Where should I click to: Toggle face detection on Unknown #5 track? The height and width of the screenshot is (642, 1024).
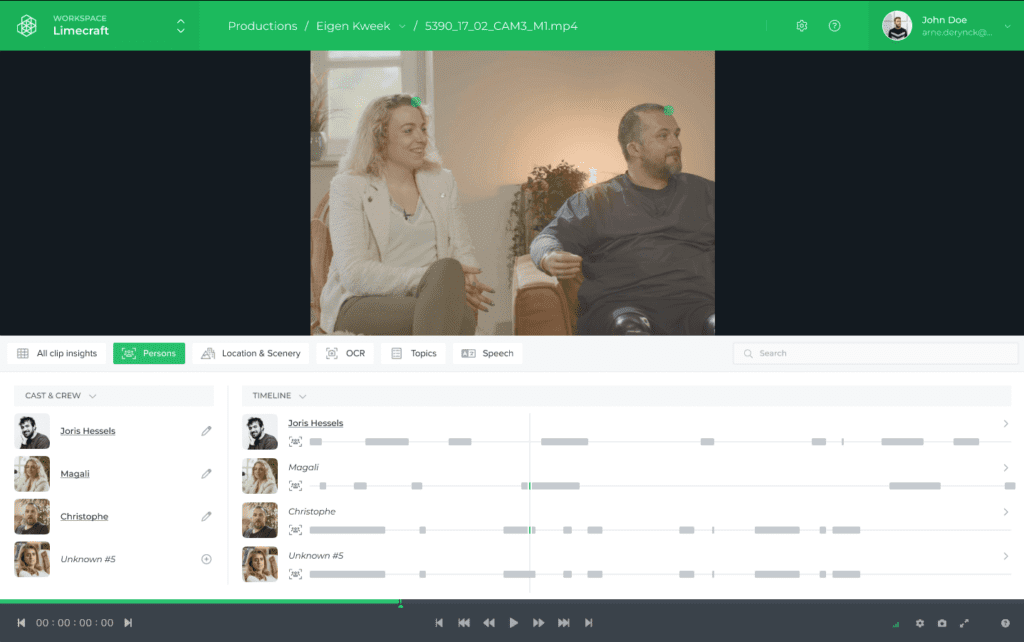click(295, 574)
